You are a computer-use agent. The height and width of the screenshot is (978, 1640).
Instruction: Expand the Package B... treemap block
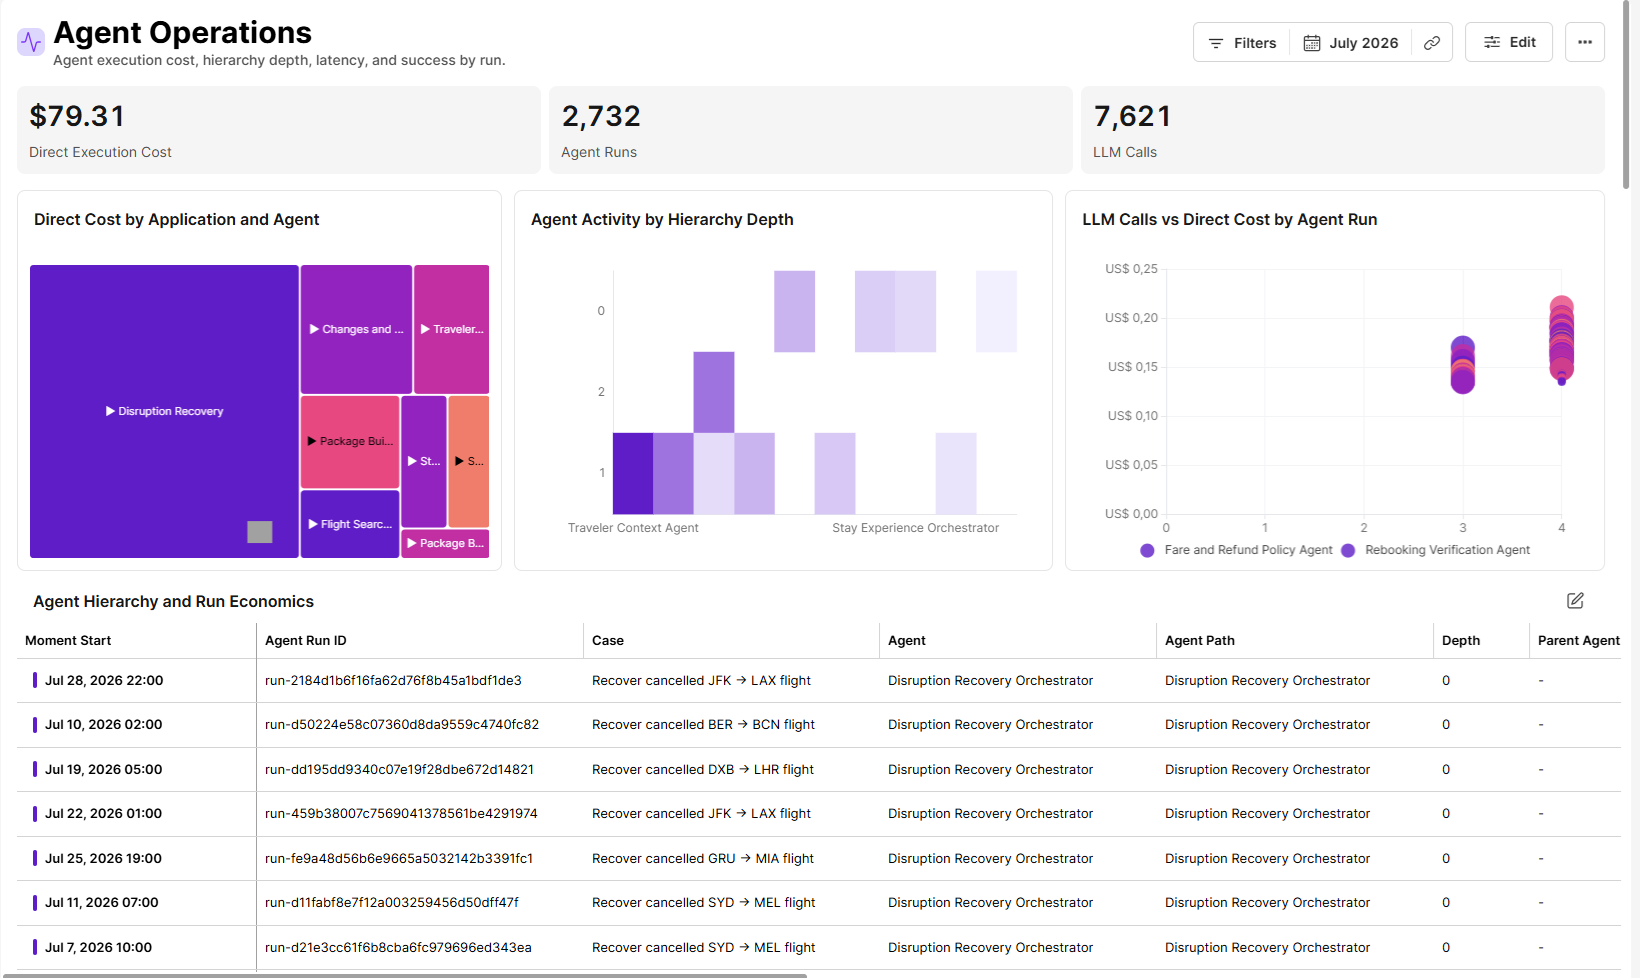click(x=445, y=543)
